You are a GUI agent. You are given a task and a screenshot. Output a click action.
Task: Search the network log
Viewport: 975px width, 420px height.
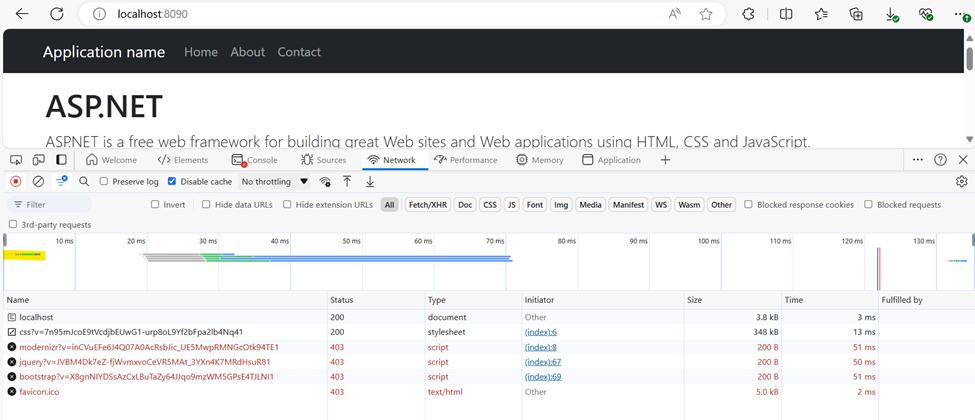coord(84,181)
